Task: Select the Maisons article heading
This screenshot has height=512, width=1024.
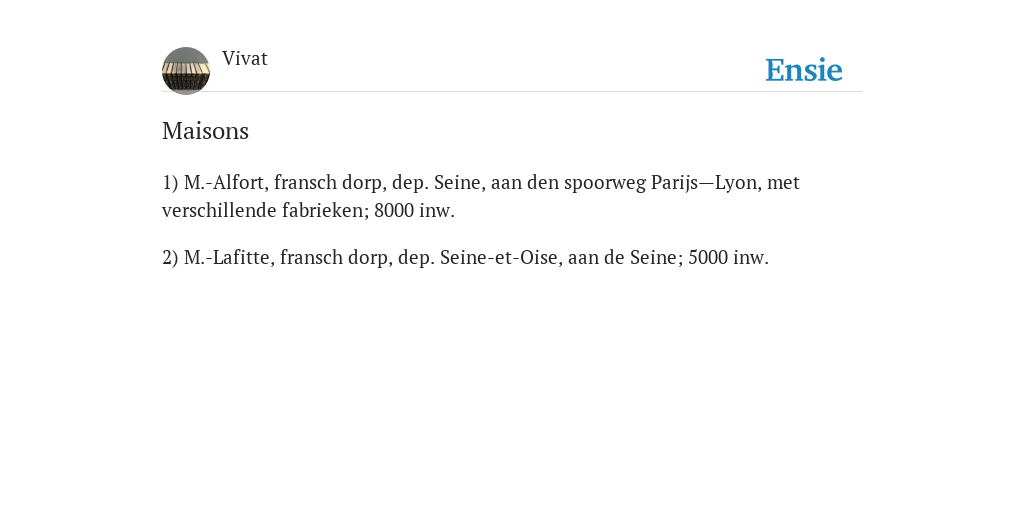Action: click(205, 131)
